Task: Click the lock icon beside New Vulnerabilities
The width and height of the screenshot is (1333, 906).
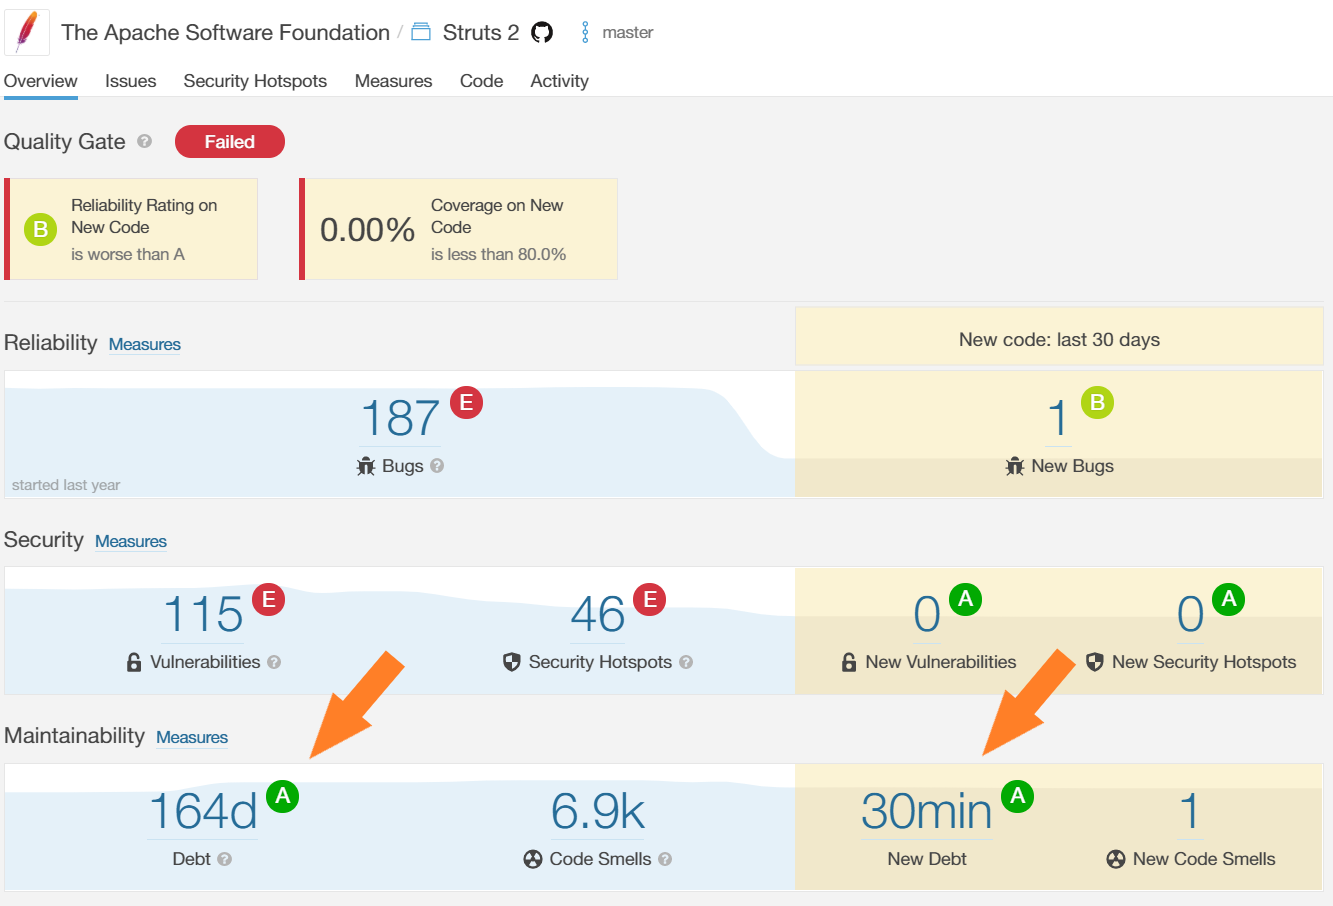Action: click(849, 662)
